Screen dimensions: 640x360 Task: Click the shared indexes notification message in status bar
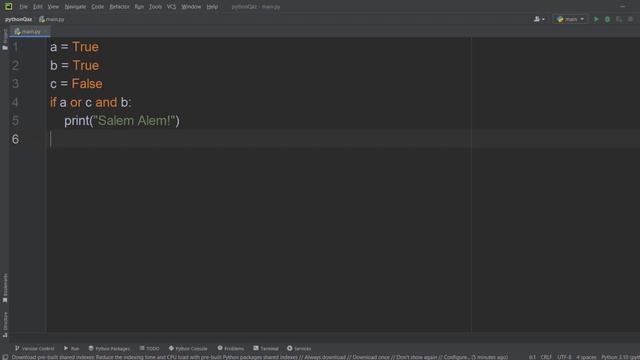pyautogui.click(x=260, y=357)
